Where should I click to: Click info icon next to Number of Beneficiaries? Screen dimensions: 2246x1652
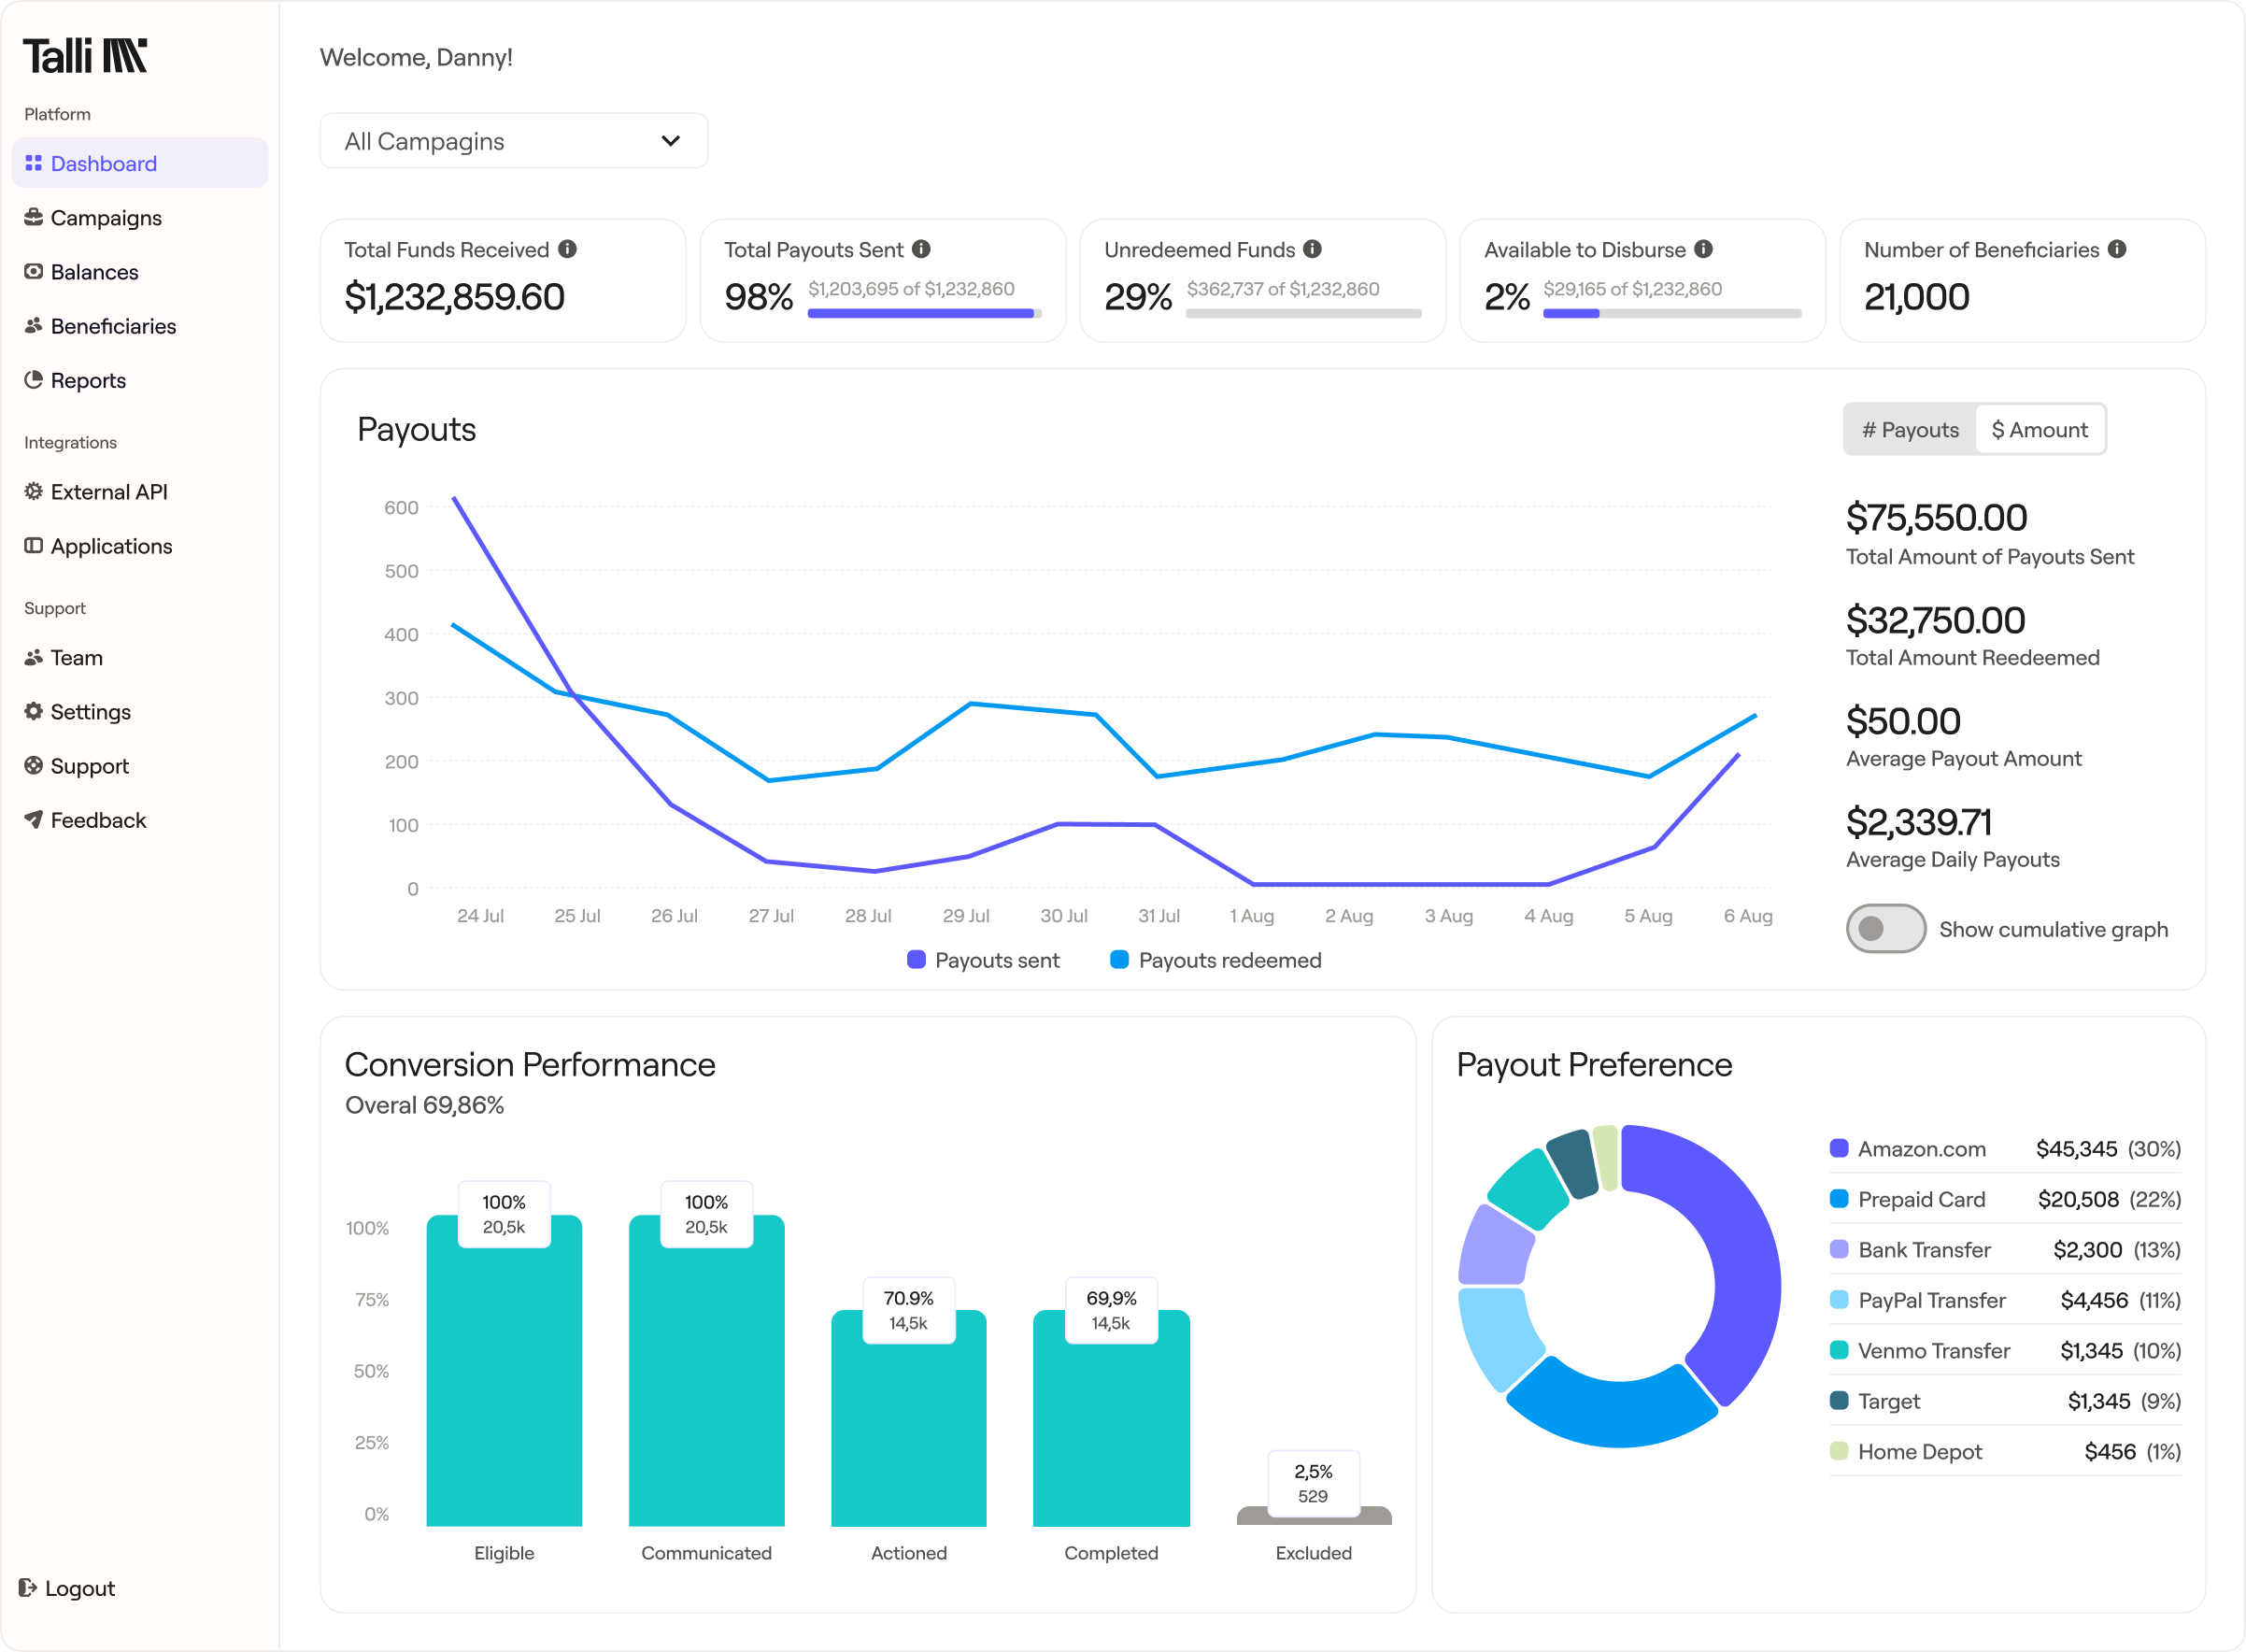pyautogui.click(x=2117, y=249)
